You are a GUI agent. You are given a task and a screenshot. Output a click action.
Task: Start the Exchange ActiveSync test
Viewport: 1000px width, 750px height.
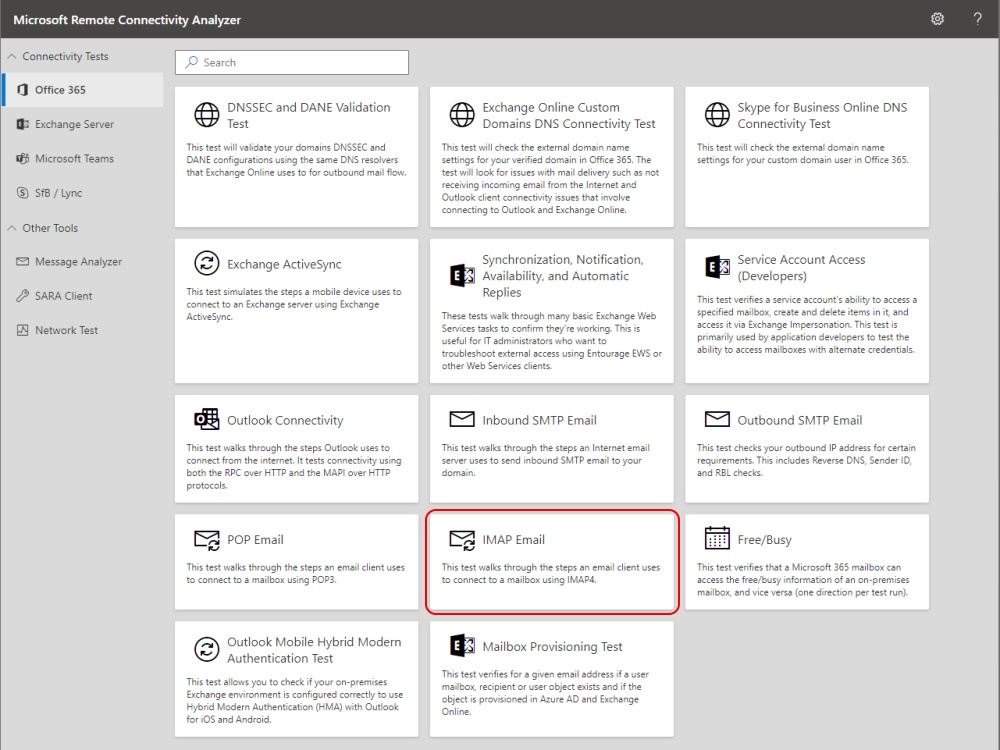(x=297, y=311)
